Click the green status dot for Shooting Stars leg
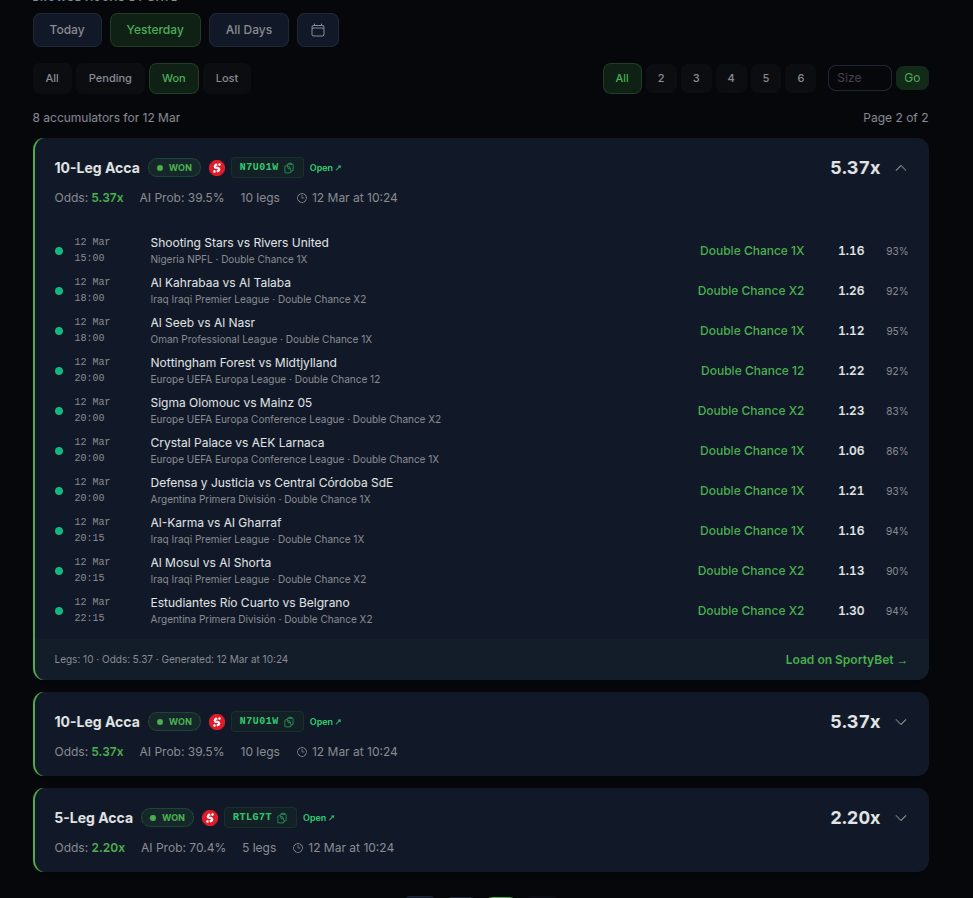 [59, 250]
